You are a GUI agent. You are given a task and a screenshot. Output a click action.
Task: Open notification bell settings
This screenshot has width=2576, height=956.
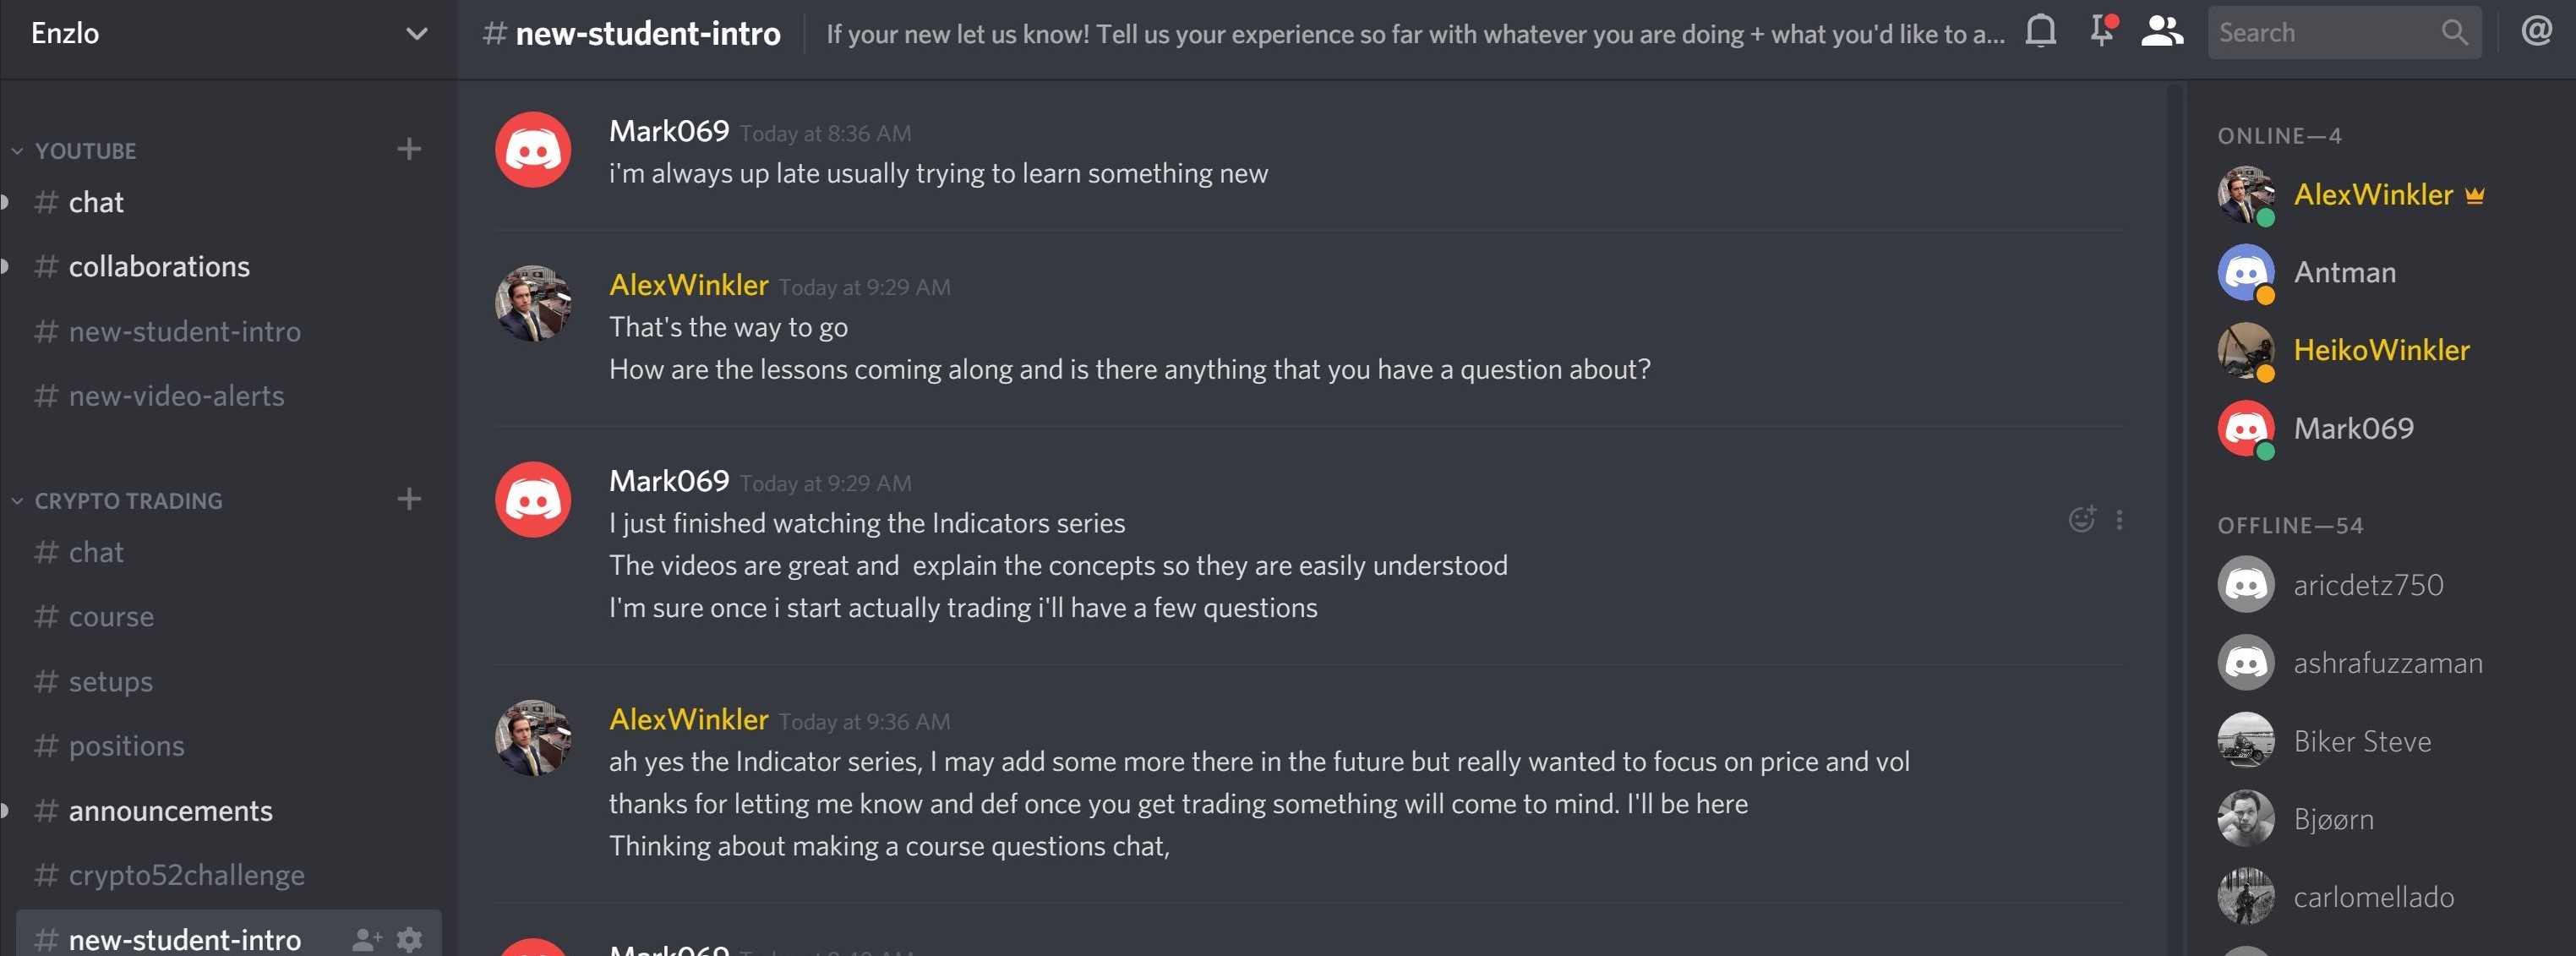coord(2040,32)
